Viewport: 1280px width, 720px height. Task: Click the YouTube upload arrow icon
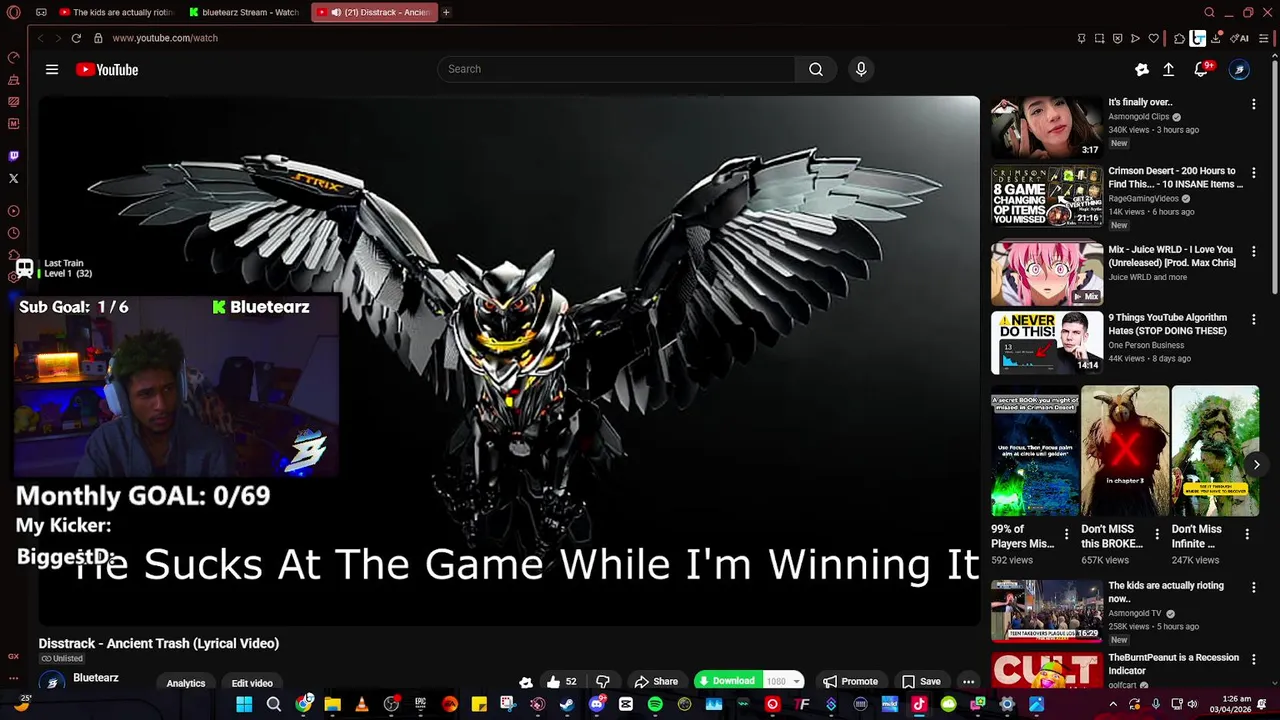[x=1168, y=69]
